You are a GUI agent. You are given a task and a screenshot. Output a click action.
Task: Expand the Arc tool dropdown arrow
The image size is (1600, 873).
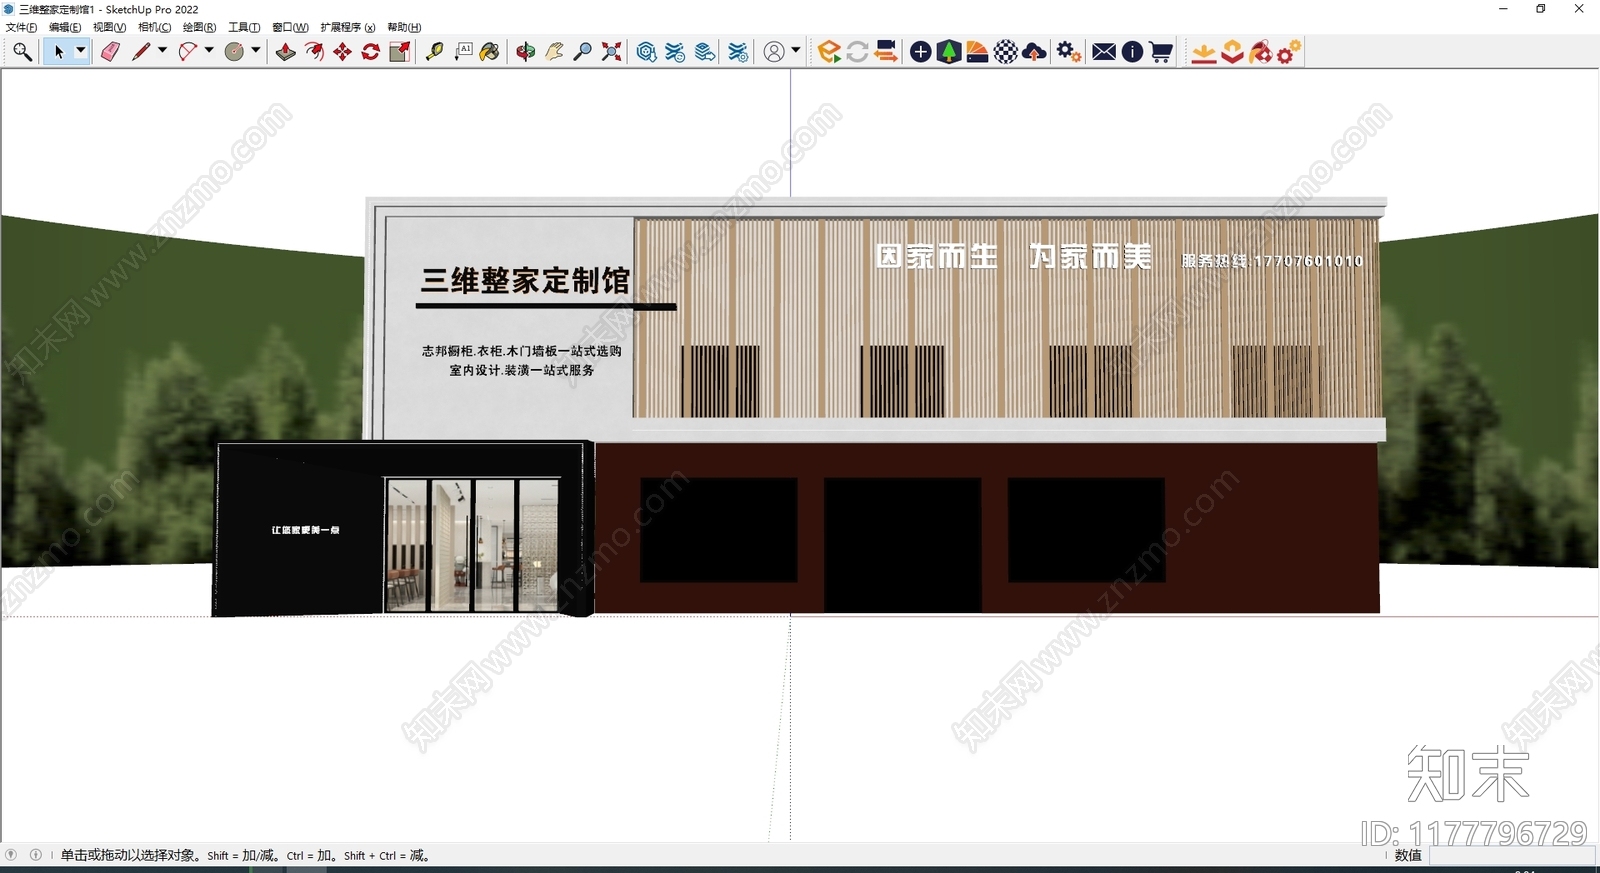pos(209,51)
